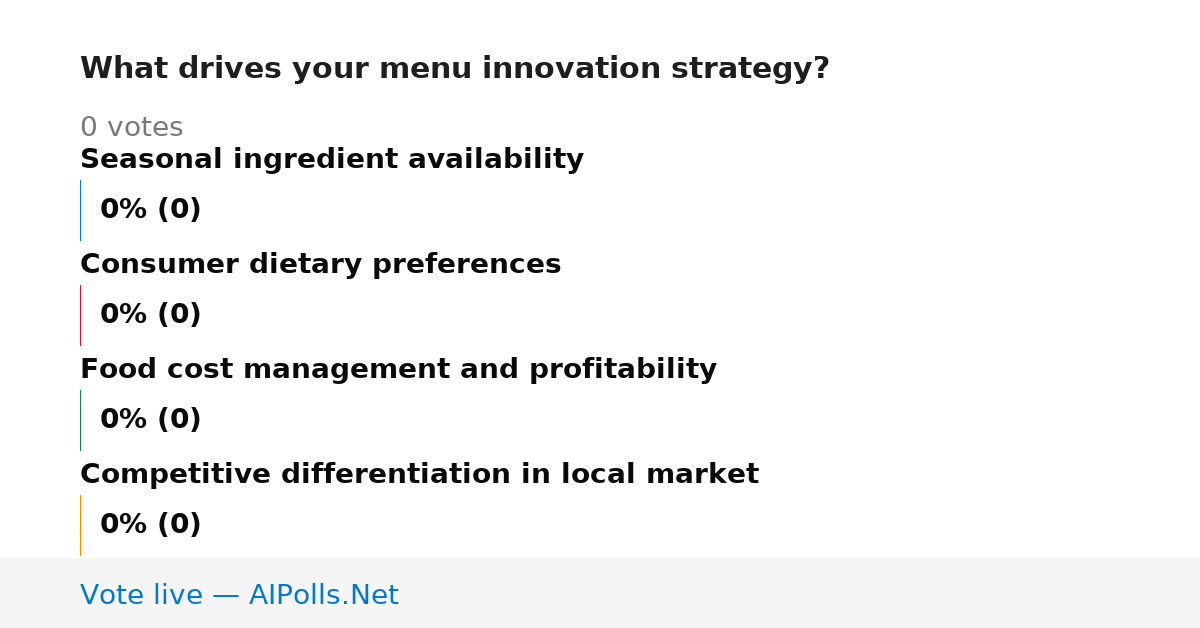Click the word 'profitability' in third option
The image size is (1200, 628).
point(623,370)
